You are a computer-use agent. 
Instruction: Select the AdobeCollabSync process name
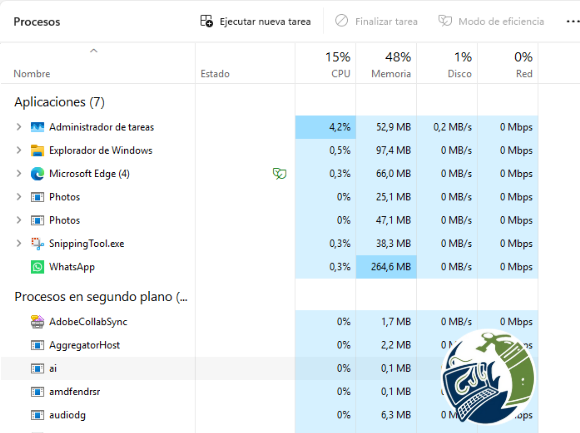point(88,322)
